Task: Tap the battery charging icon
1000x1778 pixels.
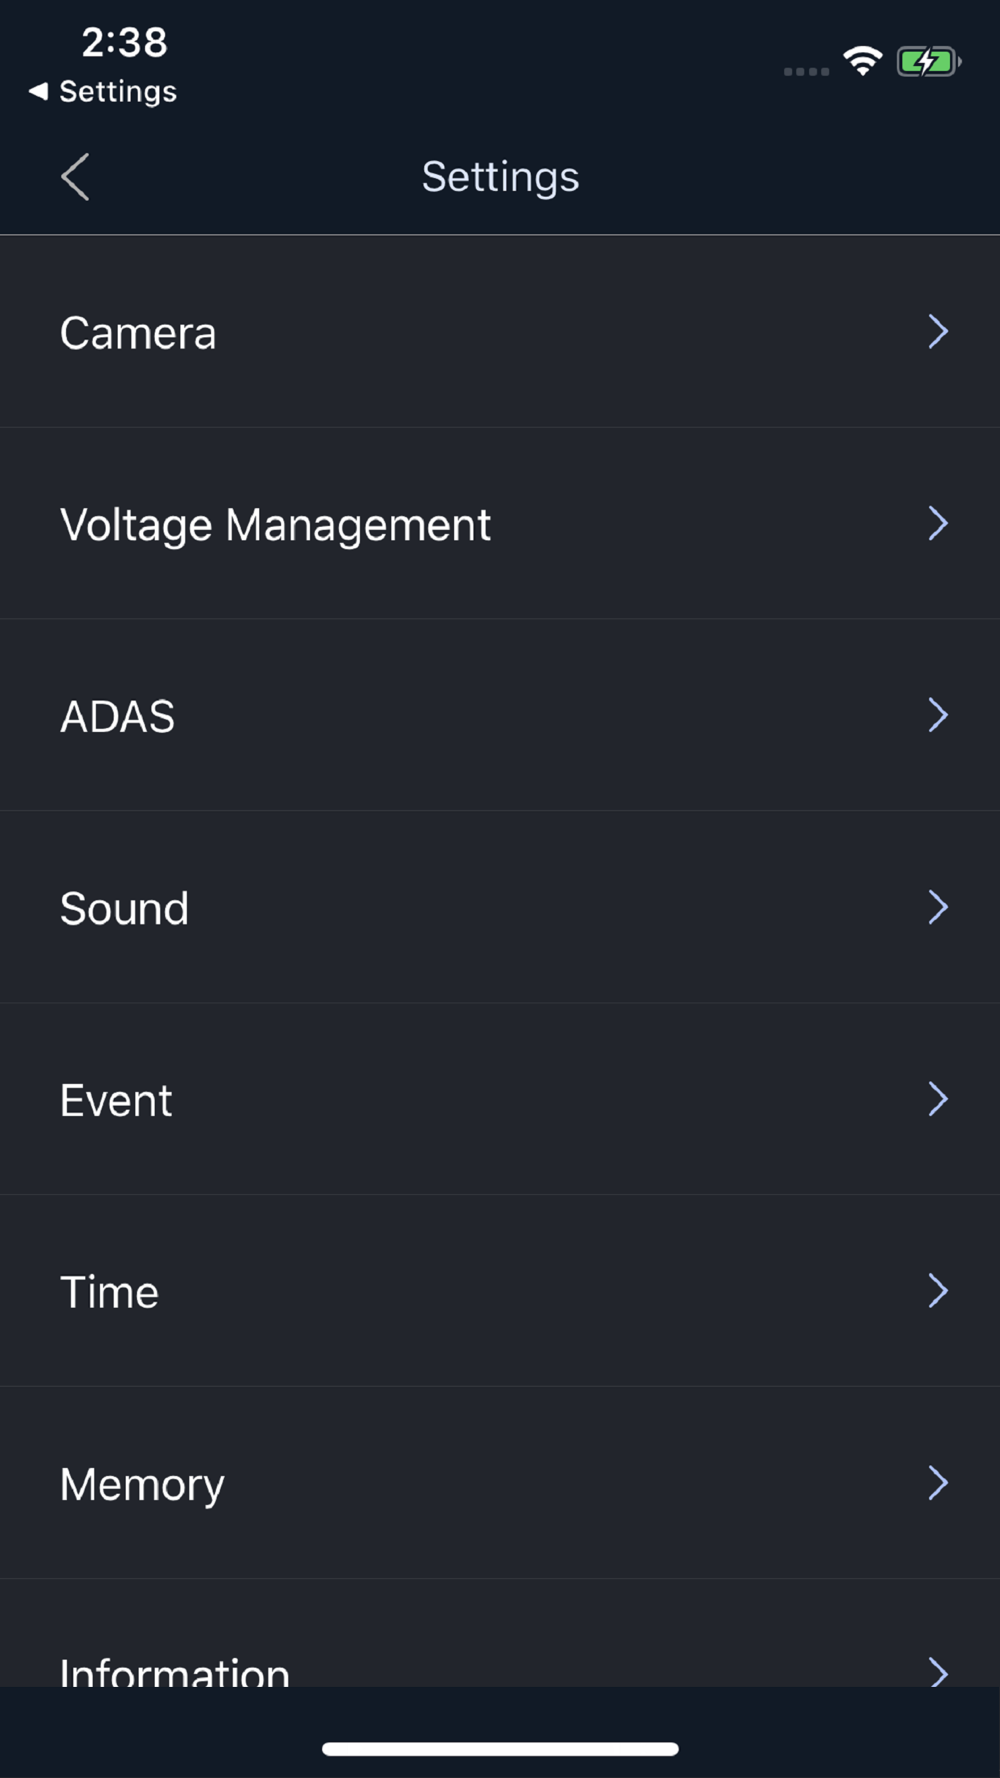Action: tap(928, 62)
